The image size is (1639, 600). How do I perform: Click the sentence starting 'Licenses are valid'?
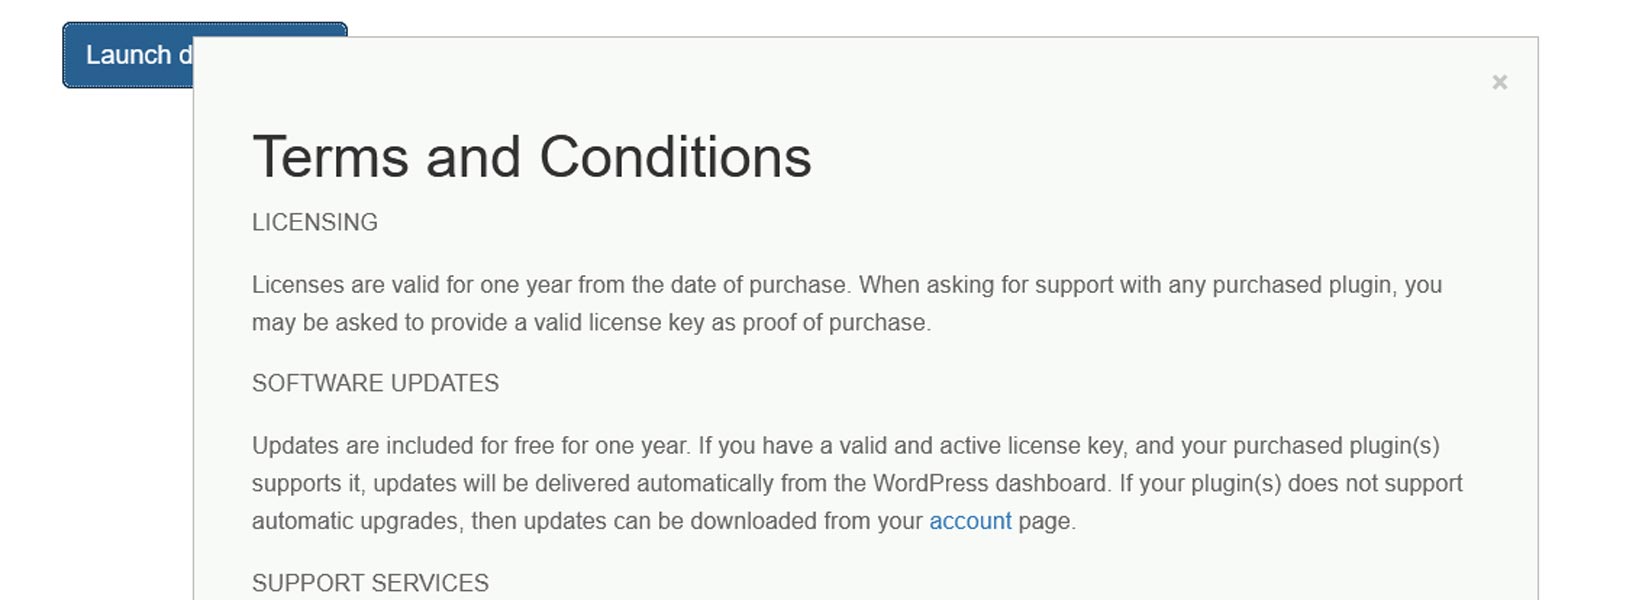(x=550, y=285)
